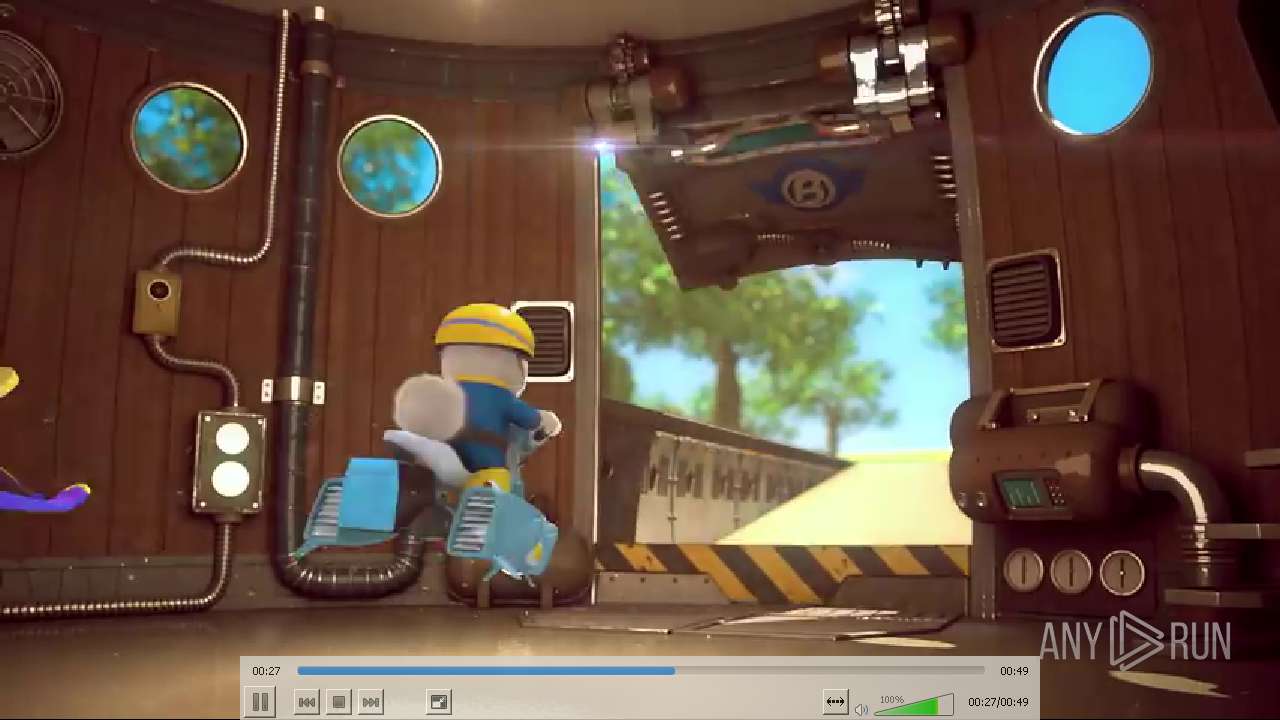Click the 00:49 remaining time label
The image size is (1280, 720).
tap(1014, 671)
